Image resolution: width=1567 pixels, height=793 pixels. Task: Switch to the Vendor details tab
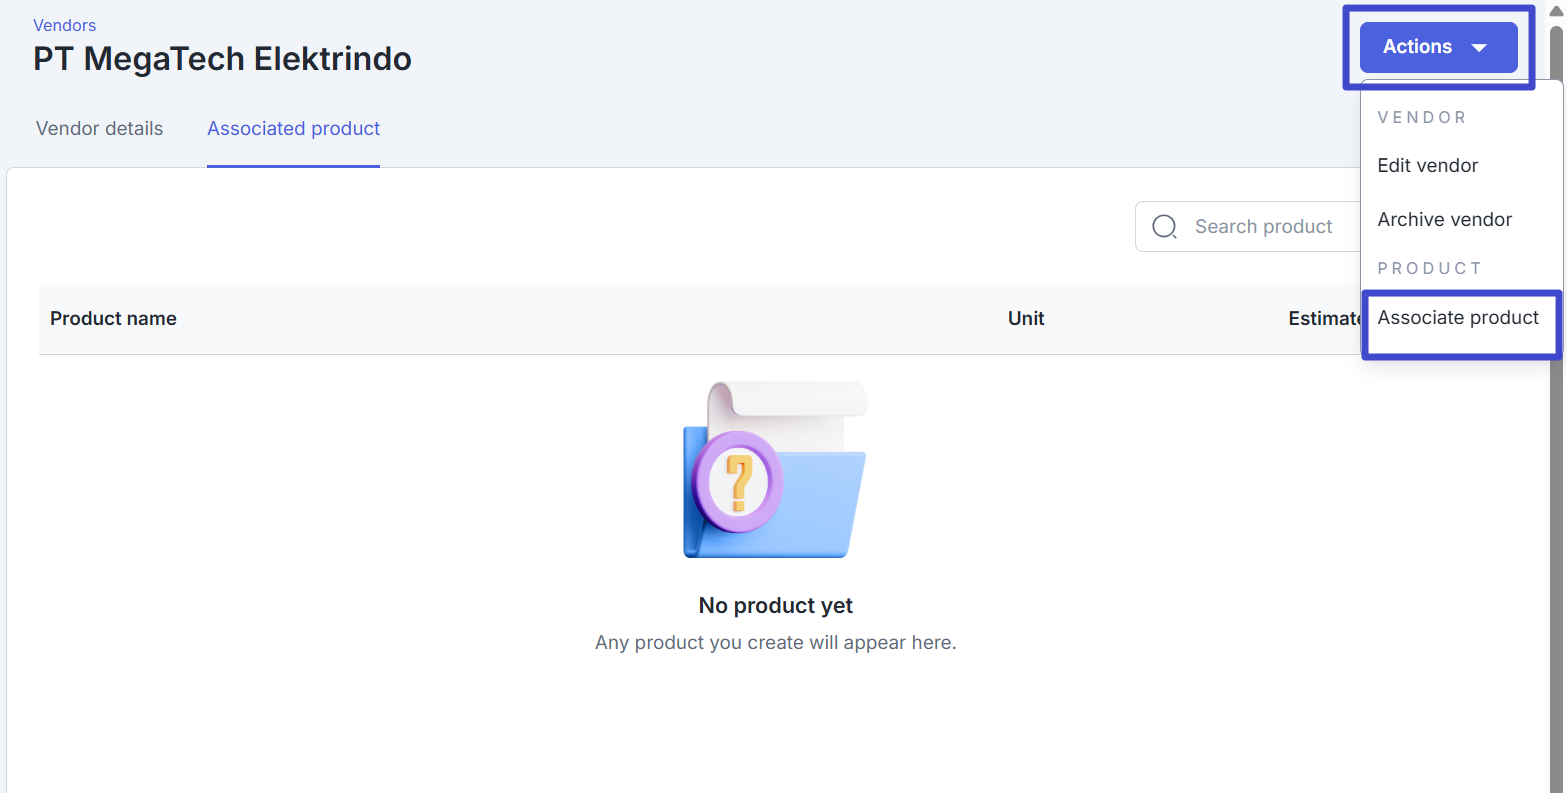click(x=99, y=129)
